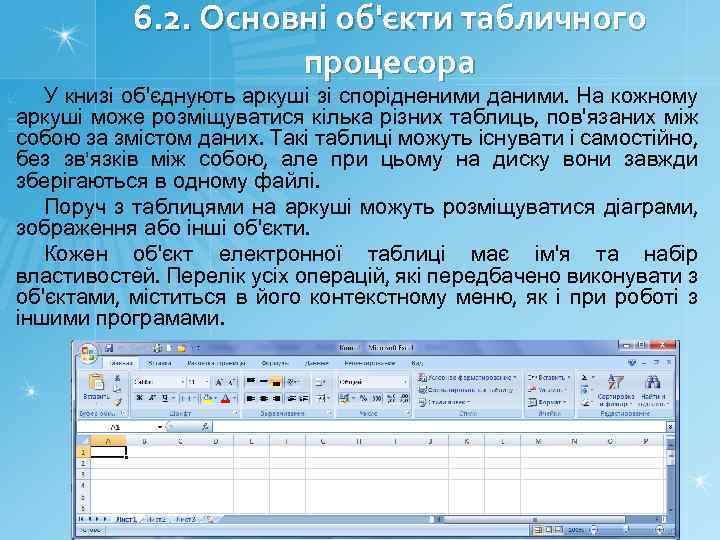Image resolution: width=720 pixels, height=540 pixels.
Task: Click the Accounting Number Format icon
Action: click(346, 399)
